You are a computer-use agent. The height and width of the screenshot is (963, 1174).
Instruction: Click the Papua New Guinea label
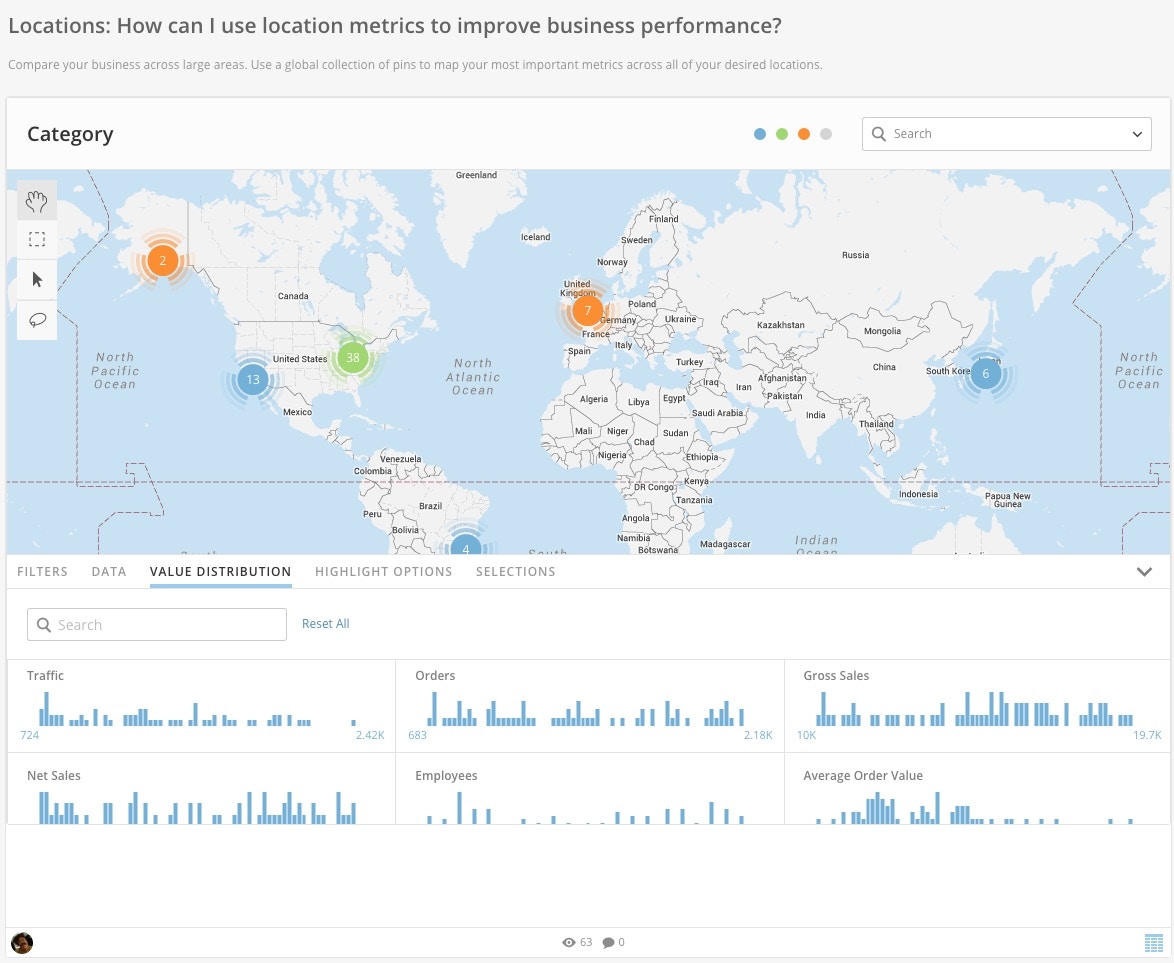1008,499
